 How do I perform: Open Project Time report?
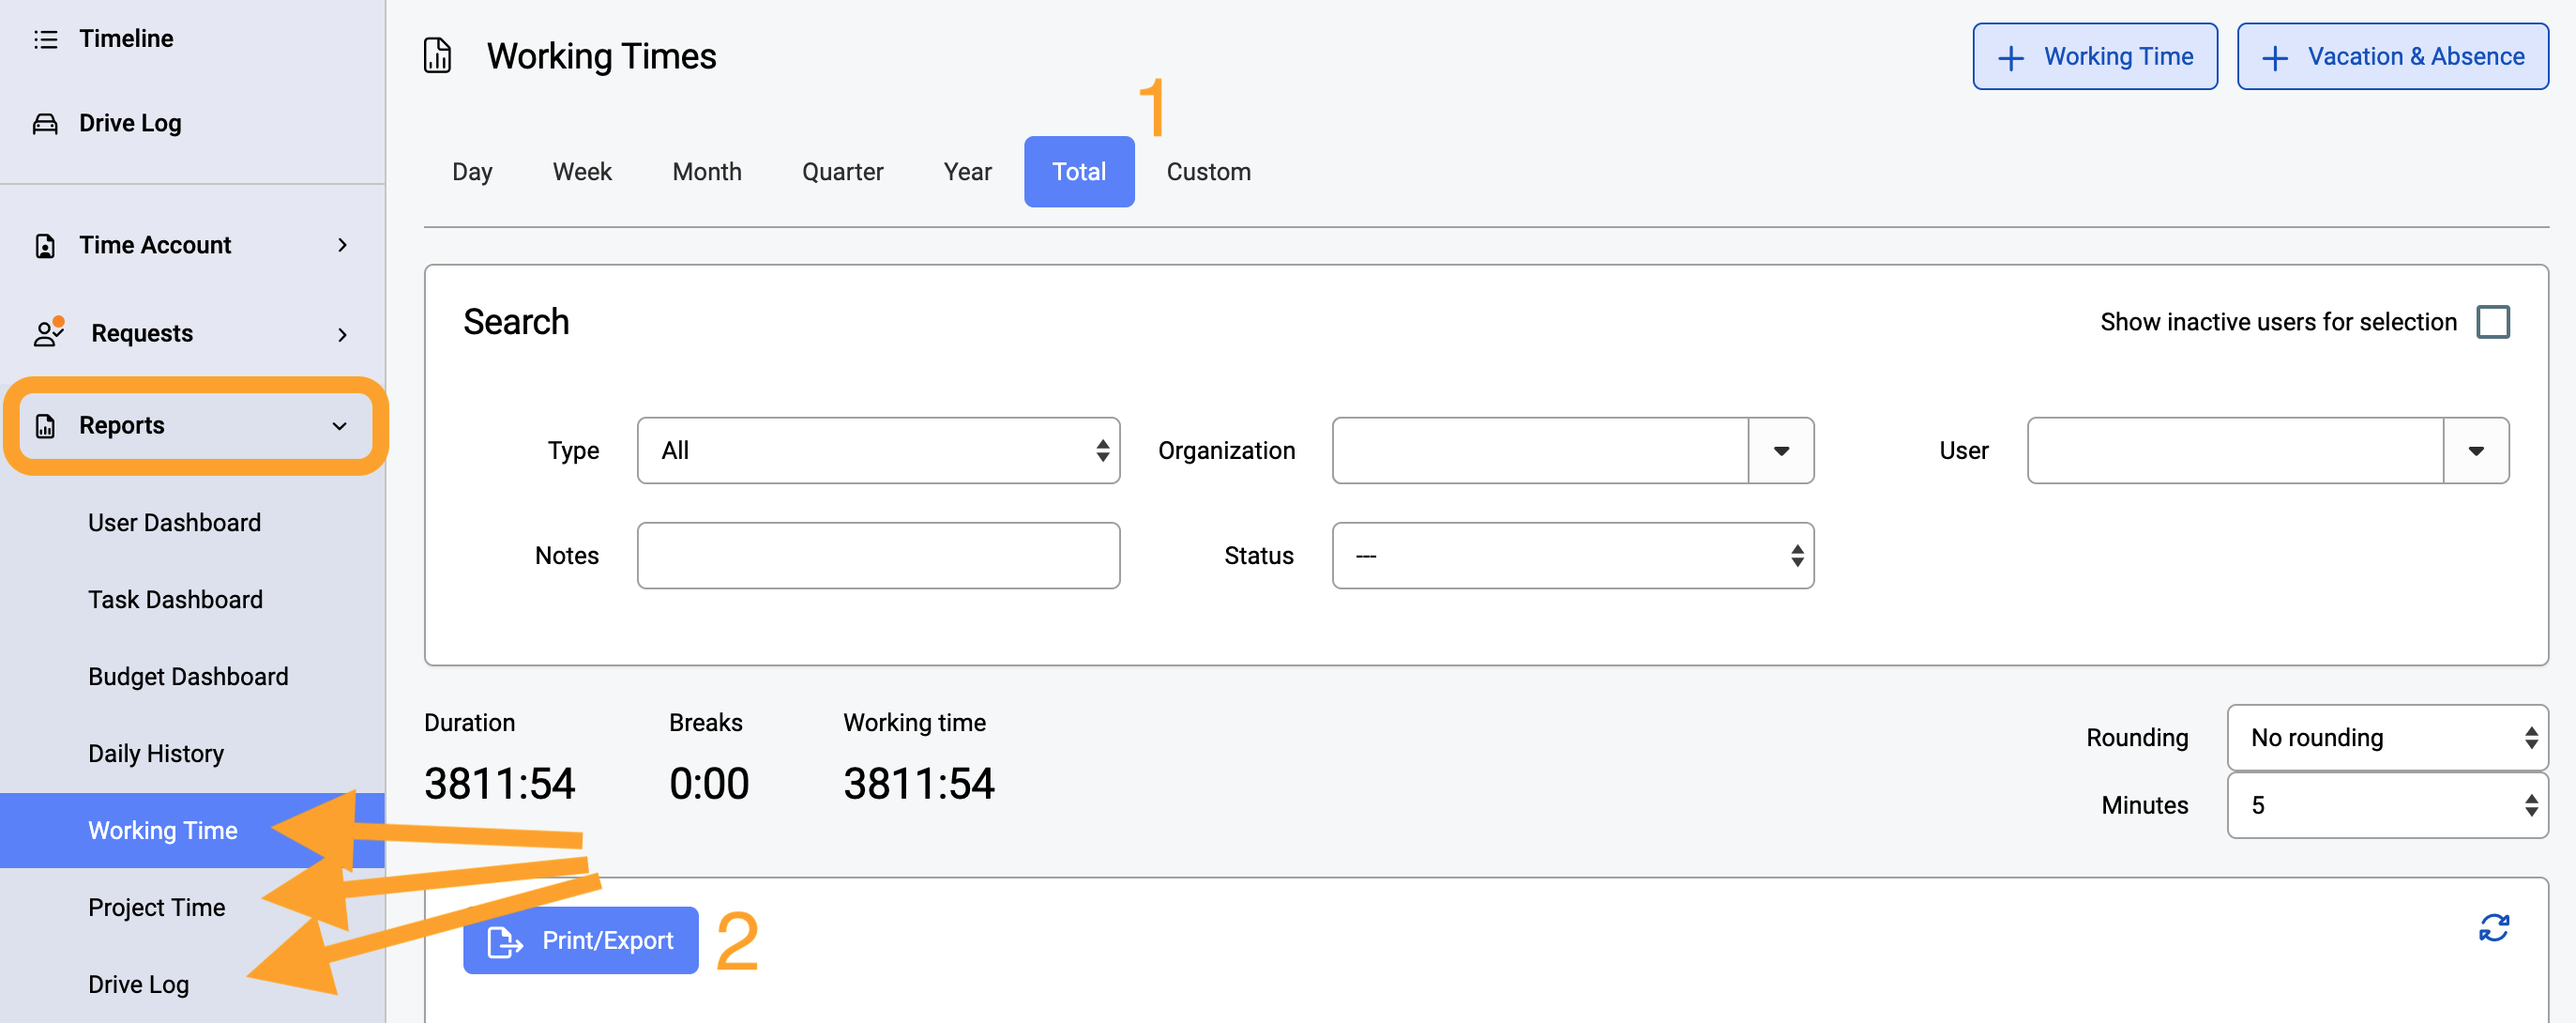pyautogui.click(x=157, y=908)
